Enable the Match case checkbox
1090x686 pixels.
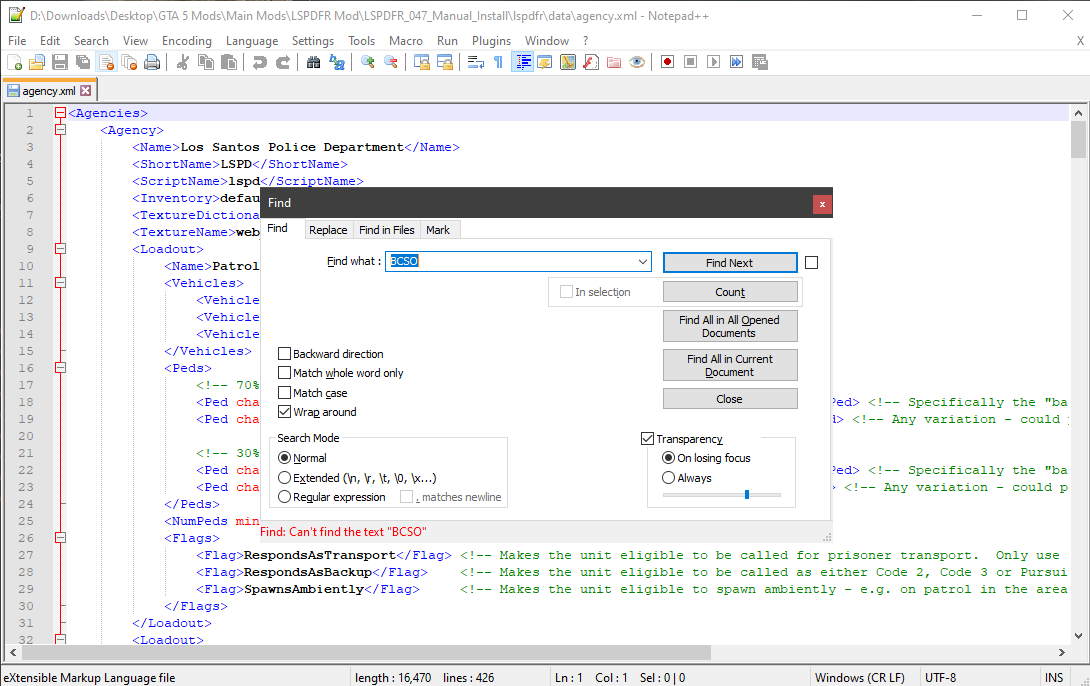click(x=285, y=393)
